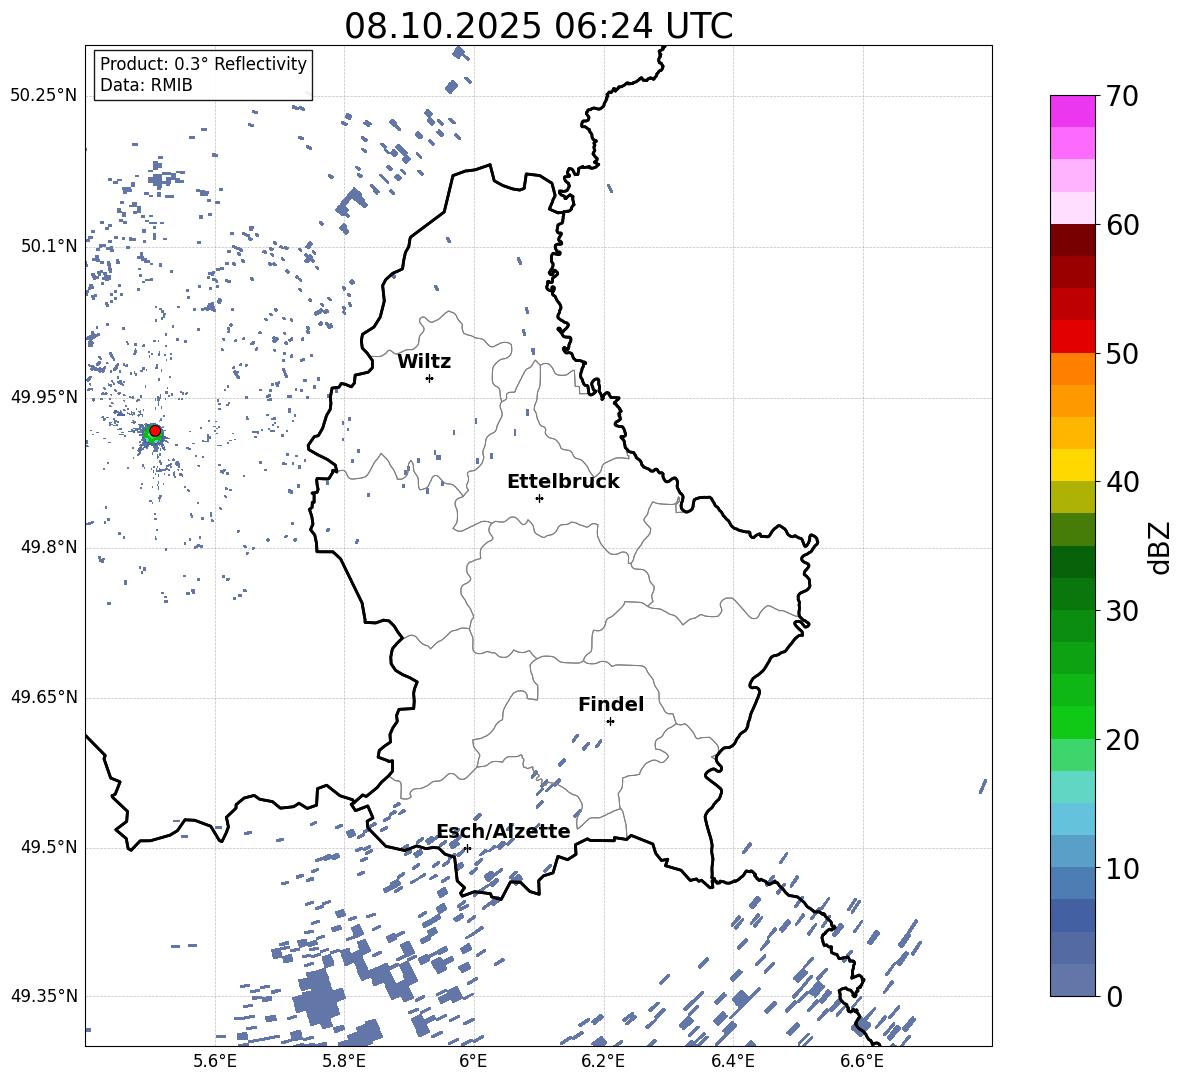Click the Product: 0.3° Reflectivity text
Viewport: 1184px width, 1081px height.
[203, 63]
